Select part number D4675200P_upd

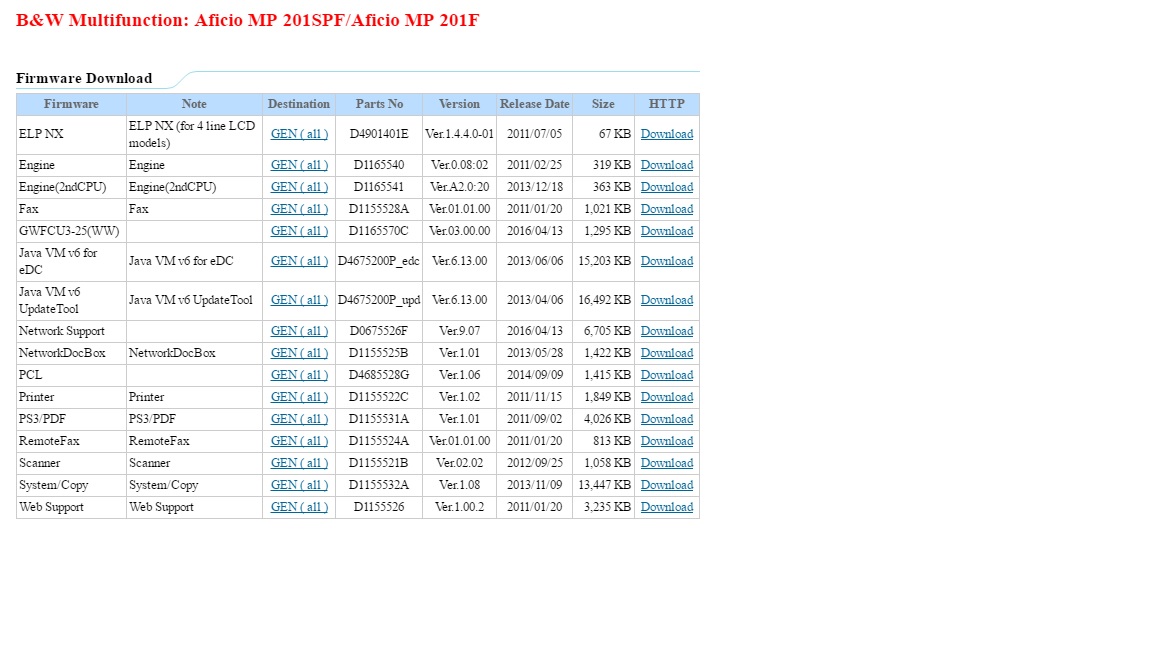(379, 300)
